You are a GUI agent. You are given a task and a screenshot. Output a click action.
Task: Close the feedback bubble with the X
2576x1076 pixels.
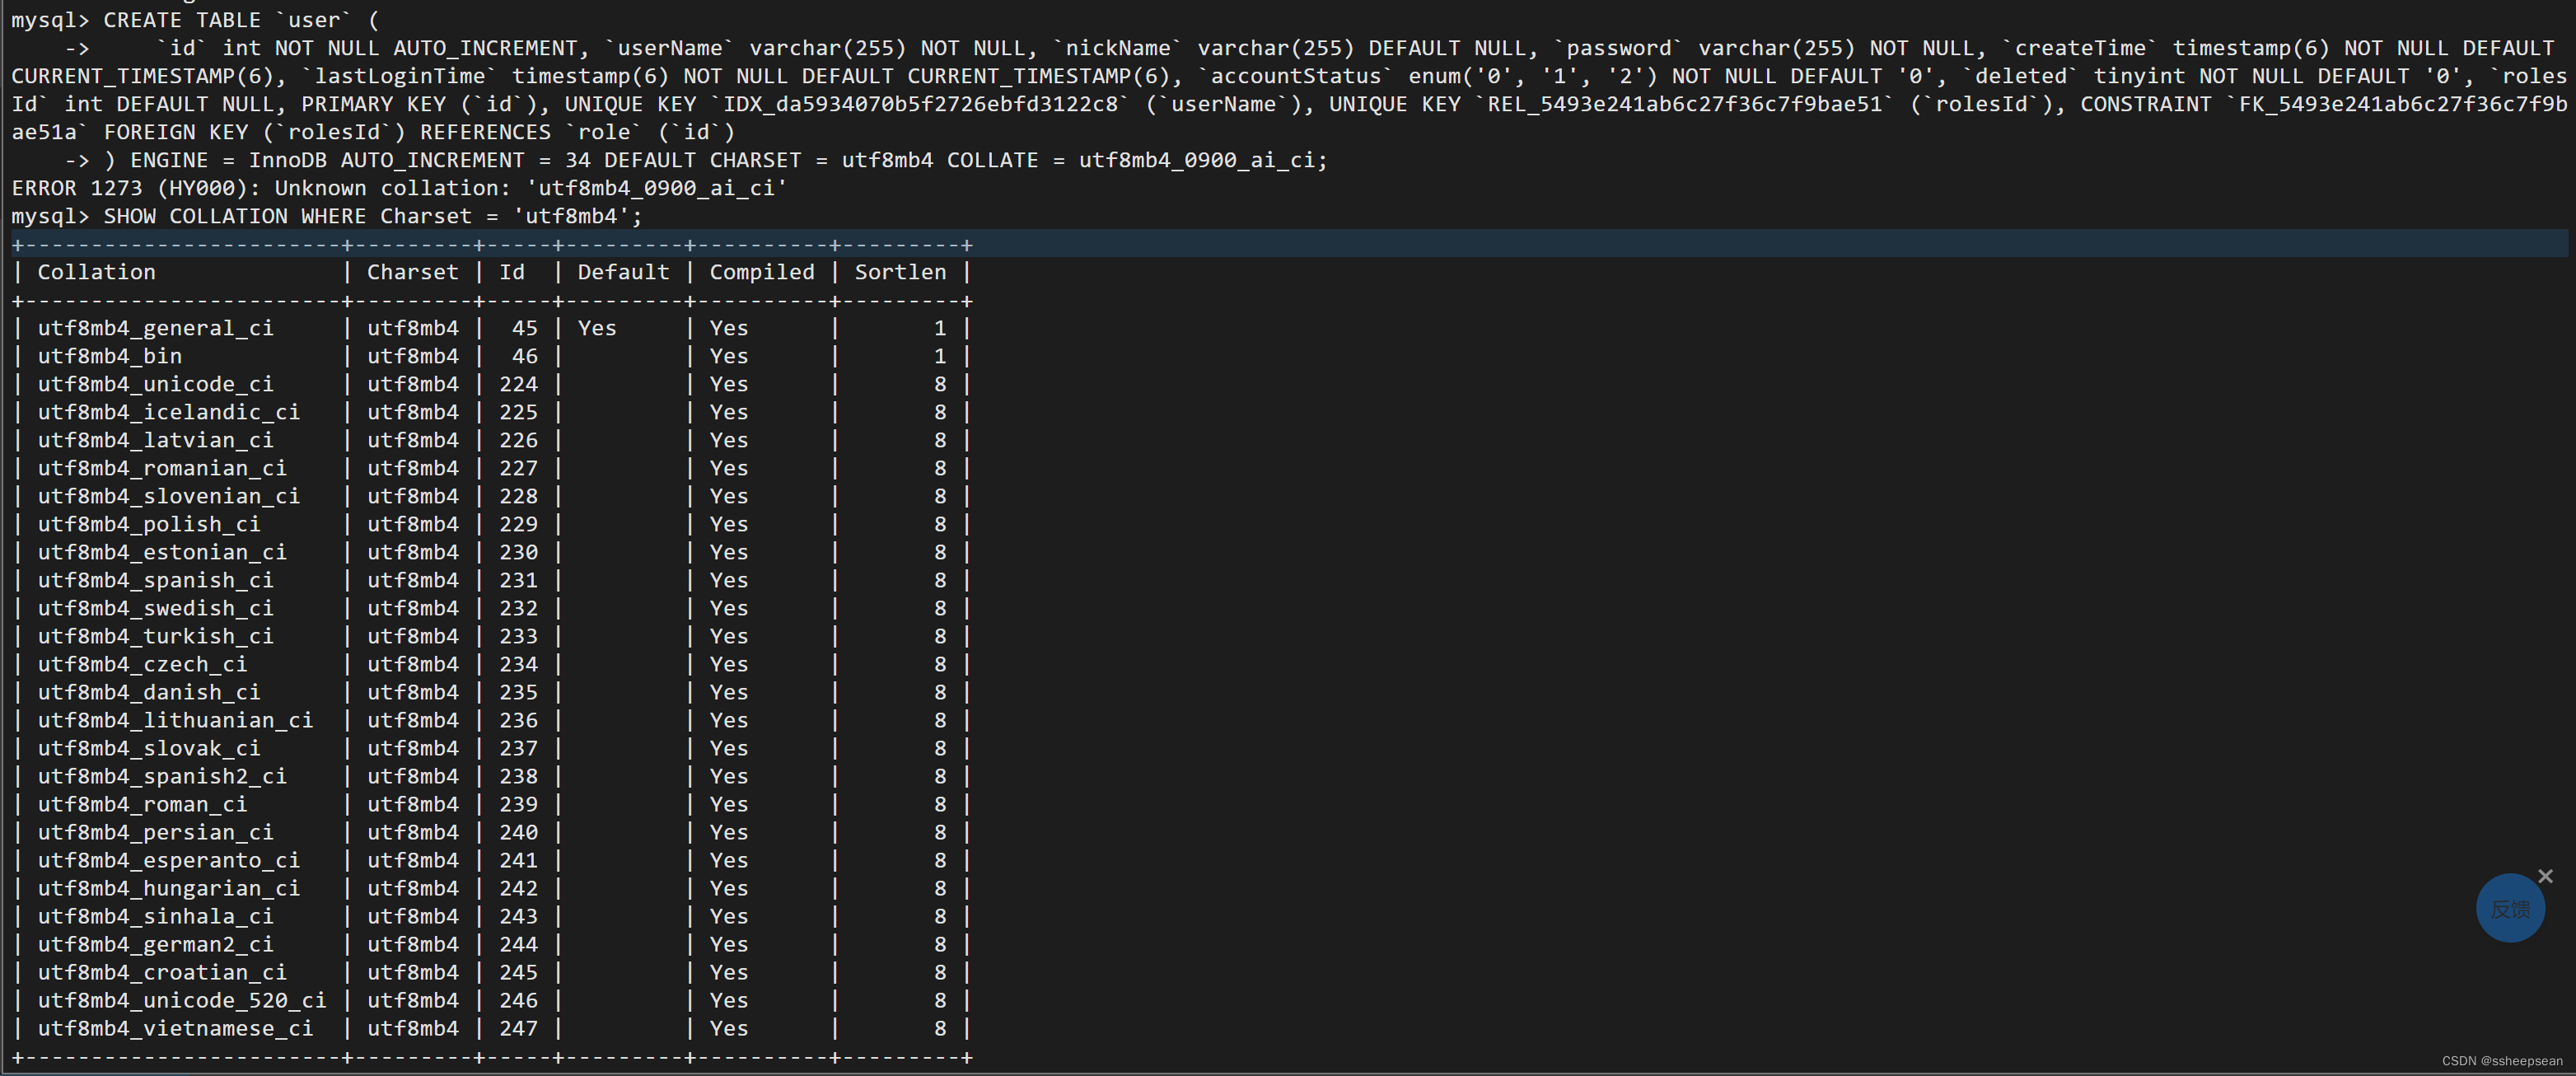(2545, 876)
